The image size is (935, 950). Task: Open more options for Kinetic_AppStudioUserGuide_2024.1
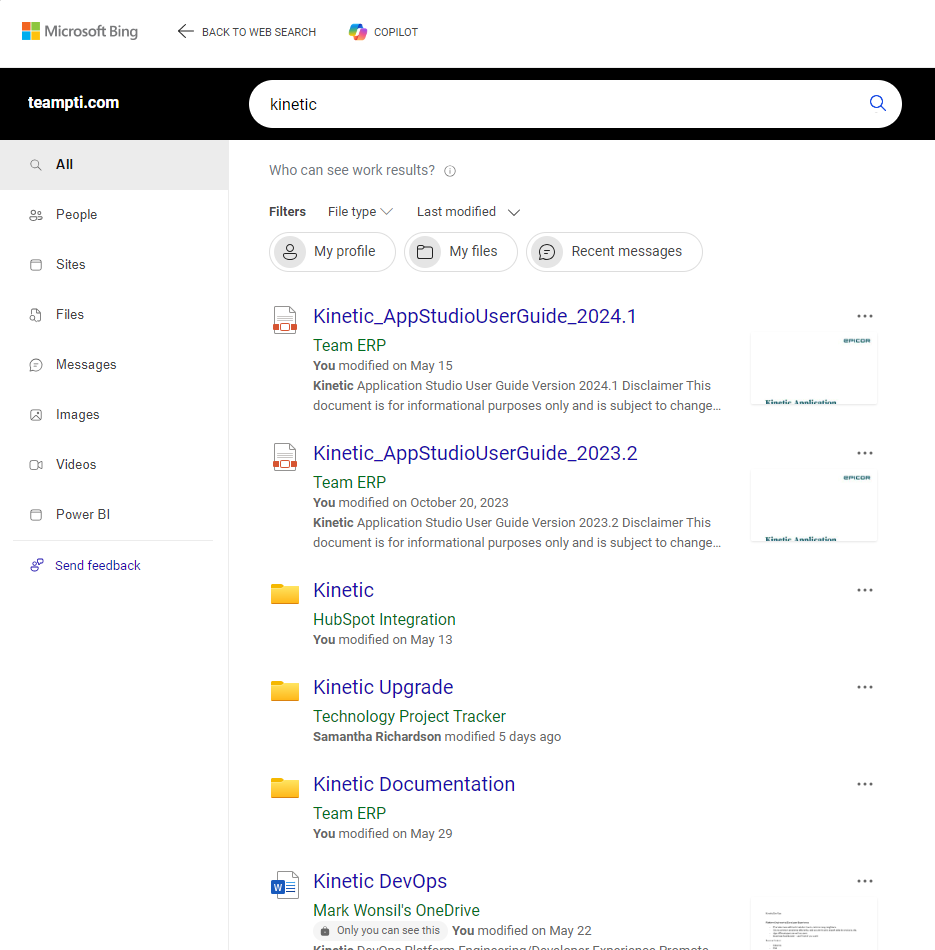coord(865,316)
